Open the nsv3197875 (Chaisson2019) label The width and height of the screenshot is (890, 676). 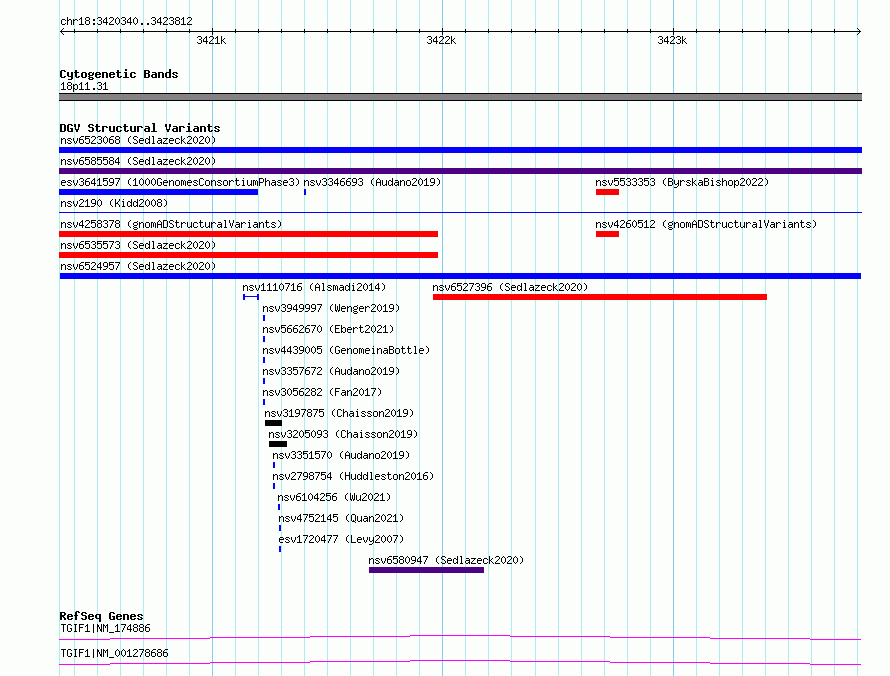pos(339,413)
